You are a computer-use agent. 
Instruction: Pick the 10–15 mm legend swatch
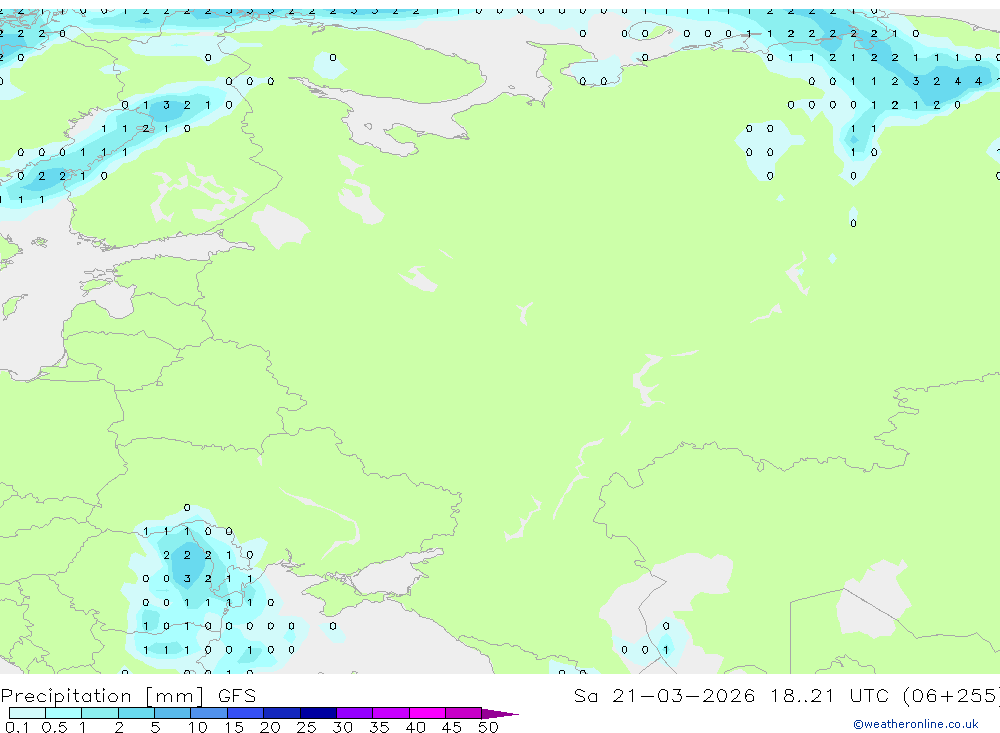tap(209, 713)
